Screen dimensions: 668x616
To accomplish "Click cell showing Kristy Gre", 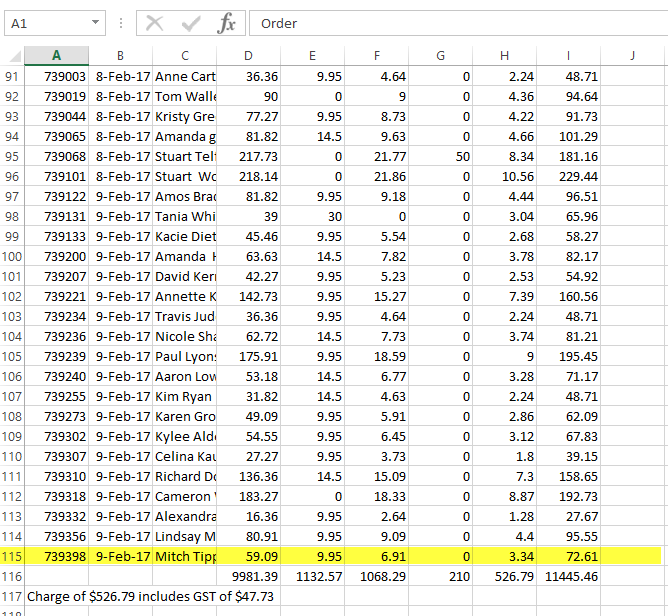I will pyautogui.click(x=184, y=117).
